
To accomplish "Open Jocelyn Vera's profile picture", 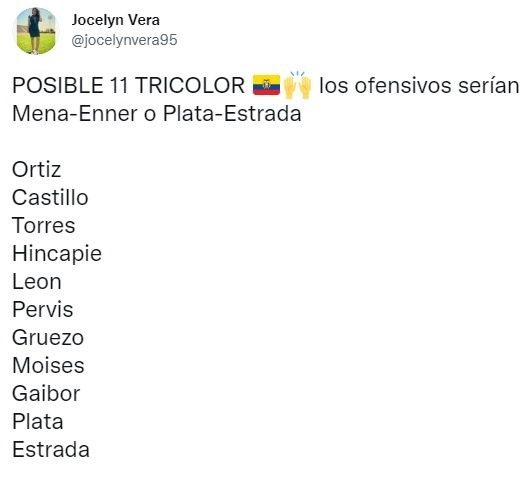I will click(36, 31).
